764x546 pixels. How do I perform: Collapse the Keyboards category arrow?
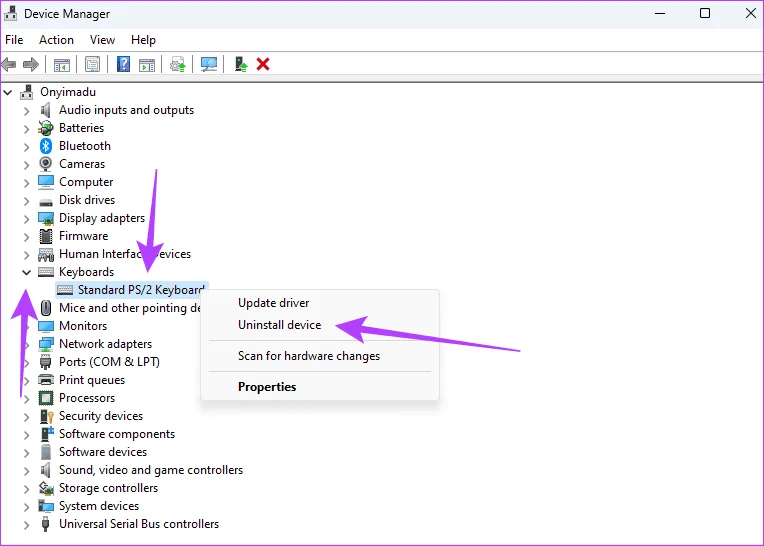[x=26, y=272]
